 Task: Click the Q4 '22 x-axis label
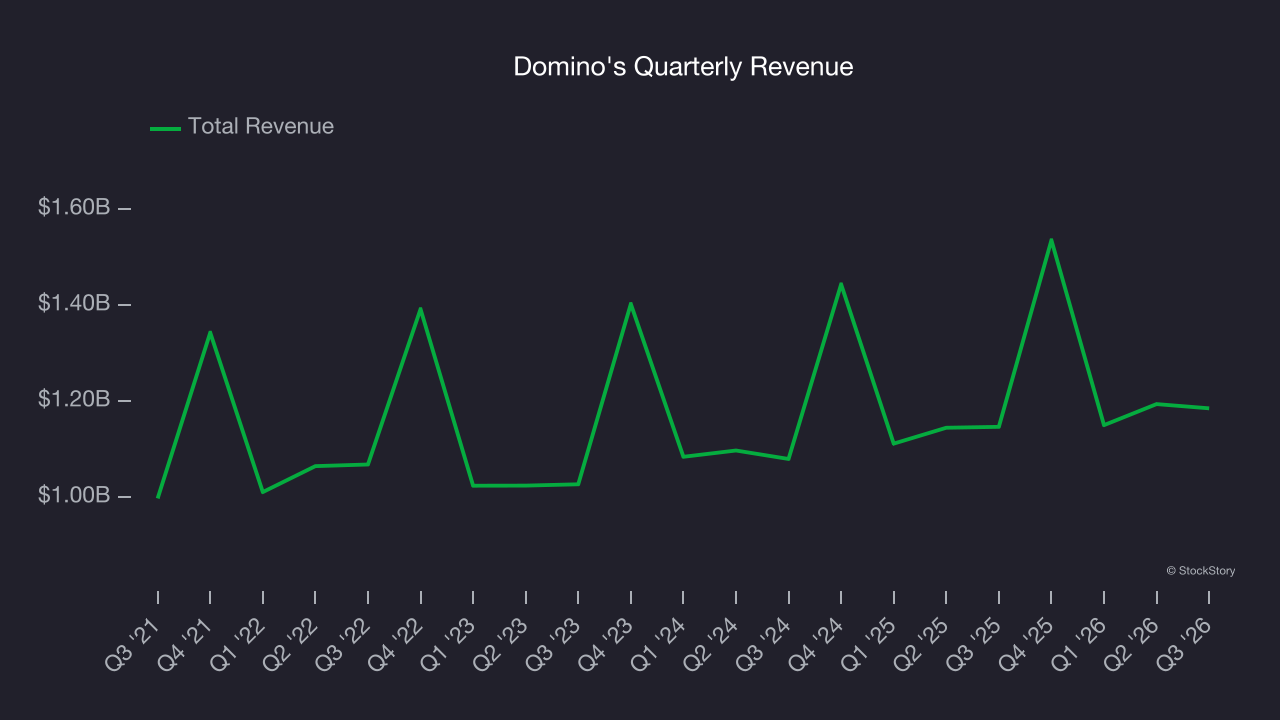(398, 643)
